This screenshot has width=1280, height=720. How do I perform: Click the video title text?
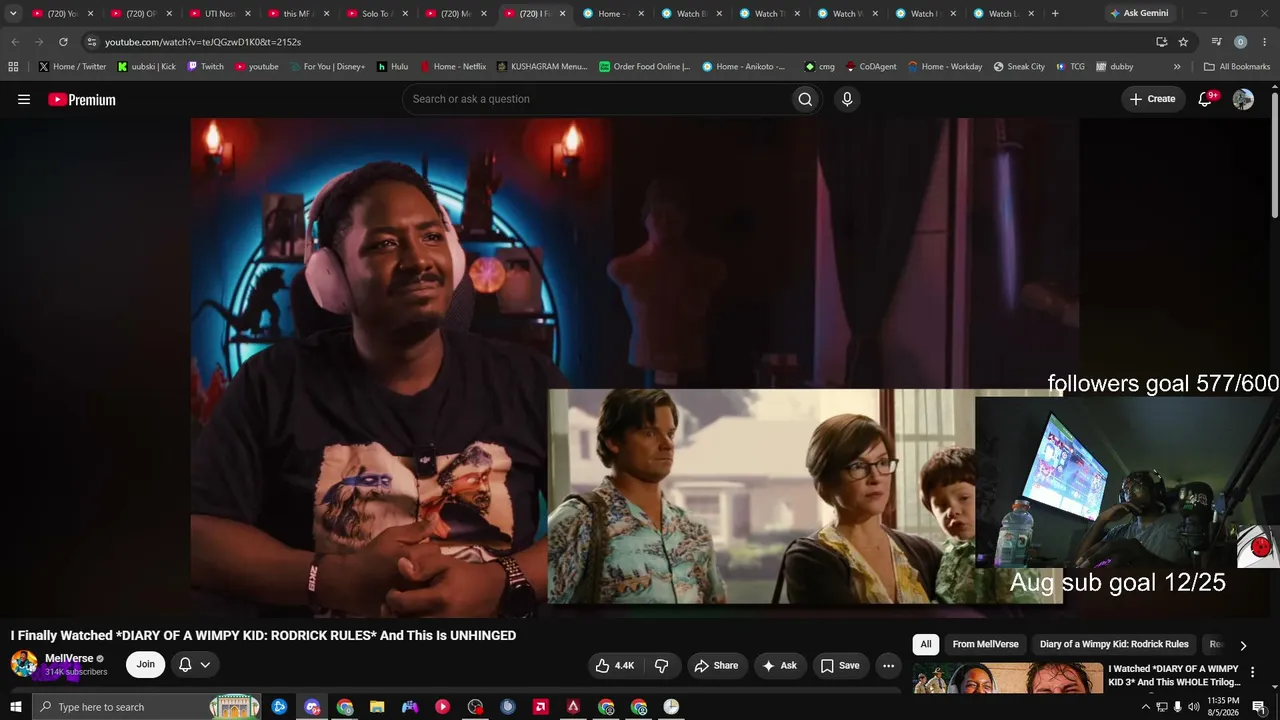pos(263,635)
